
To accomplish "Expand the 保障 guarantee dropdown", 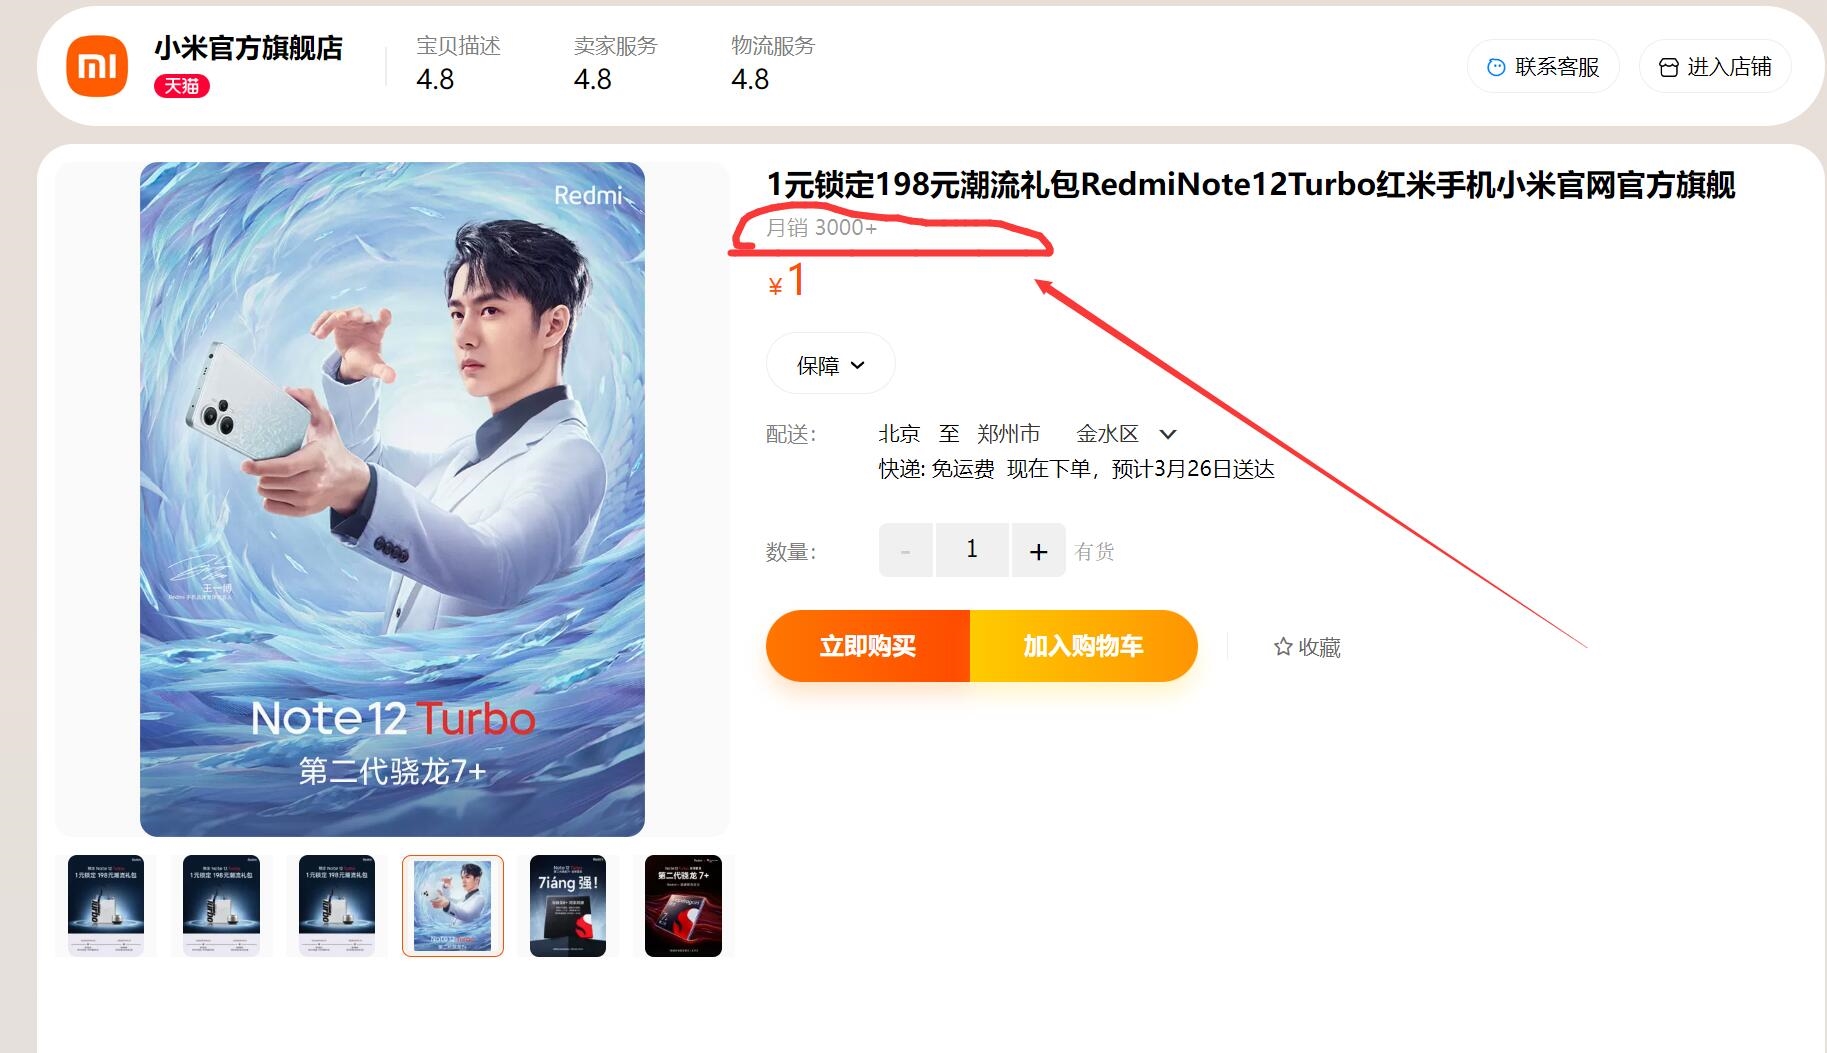I will coord(830,365).
